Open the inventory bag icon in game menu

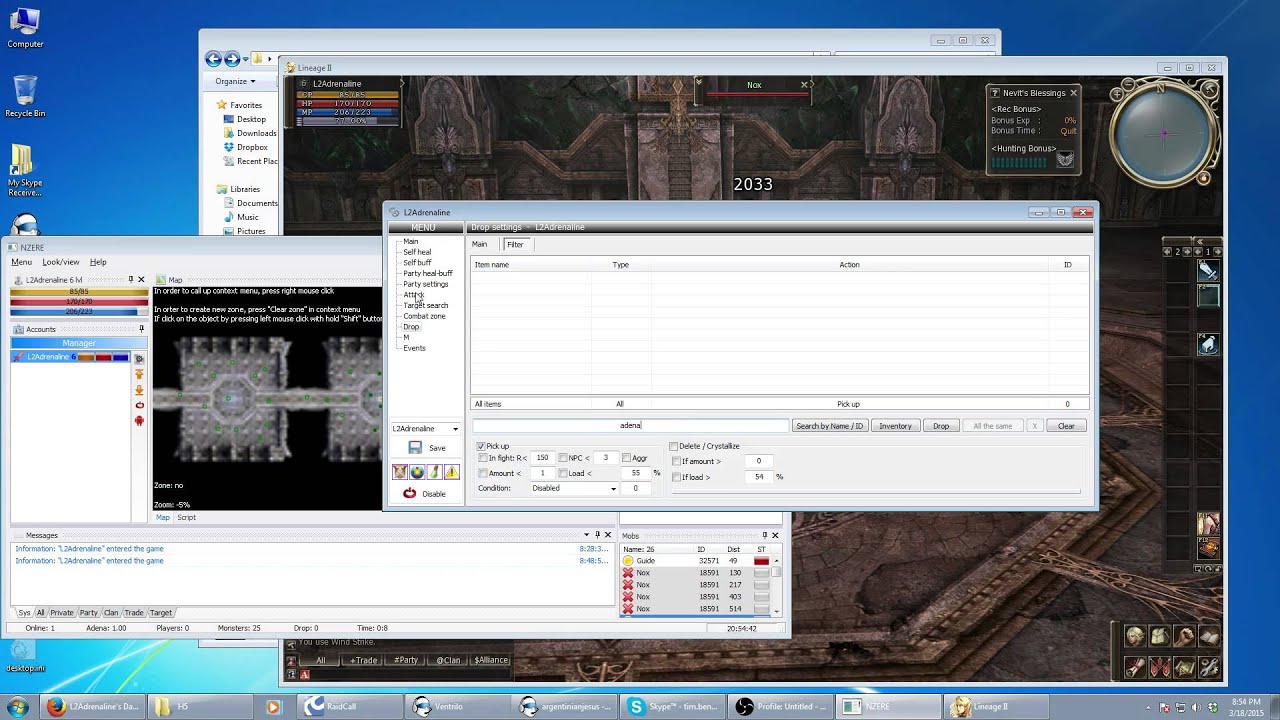[x=1160, y=637]
